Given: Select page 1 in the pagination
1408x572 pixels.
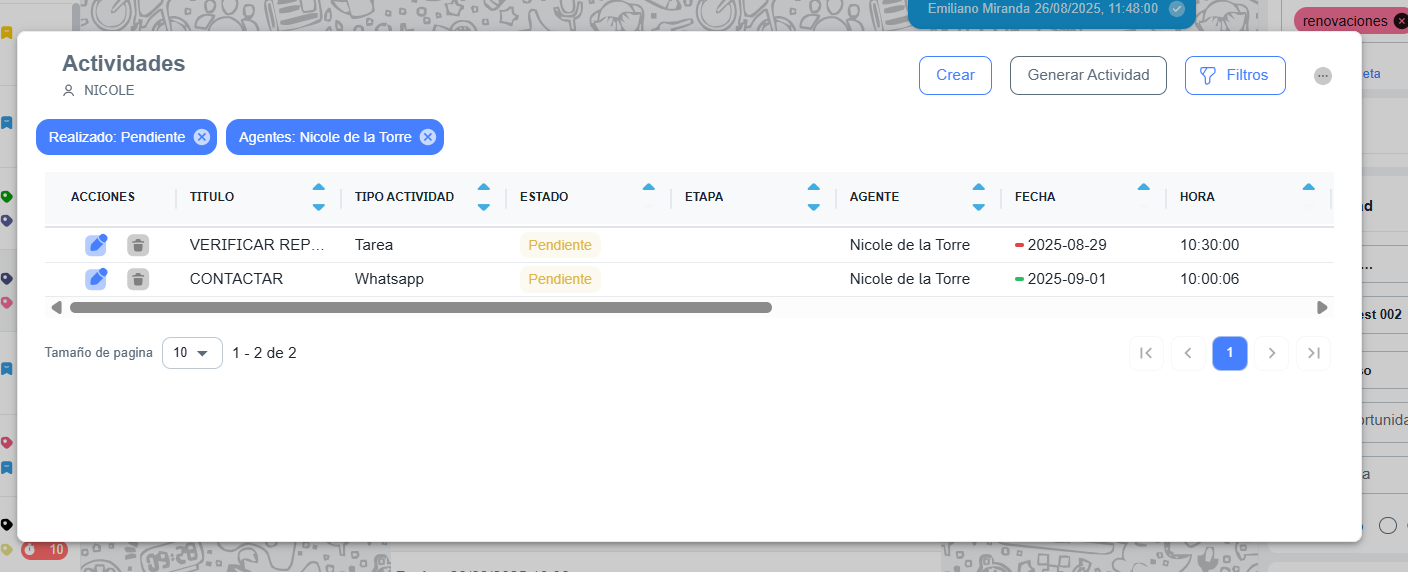Looking at the screenshot, I should coord(1230,353).
